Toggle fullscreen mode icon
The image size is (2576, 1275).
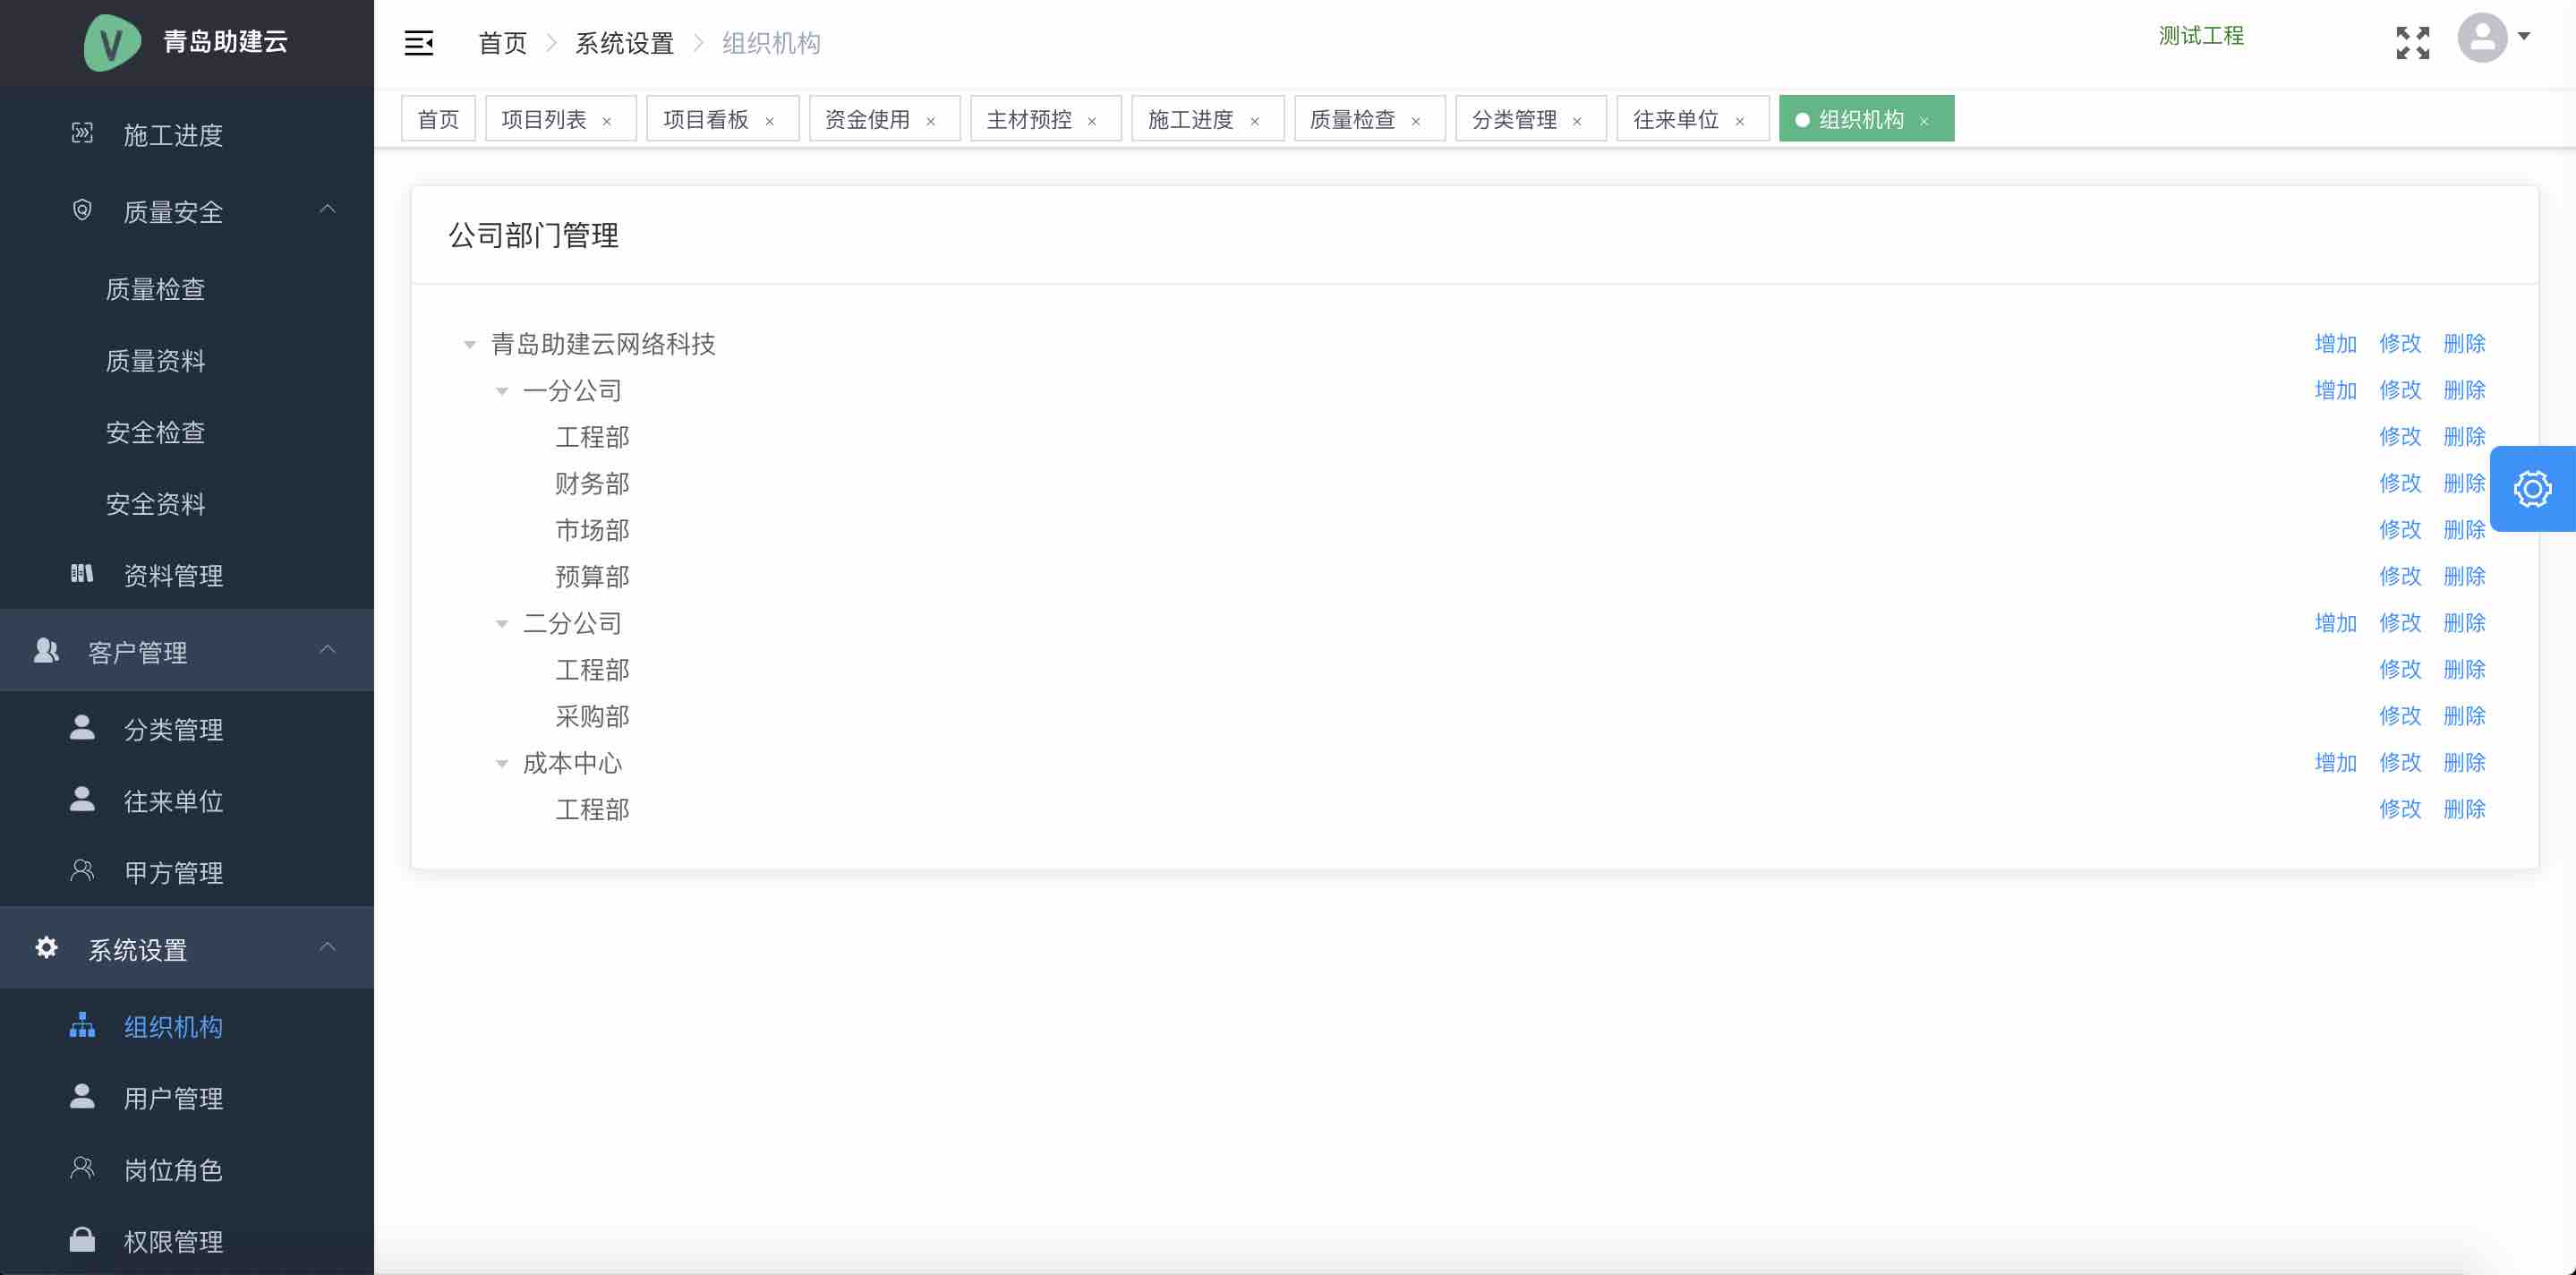pos(2412,43)
